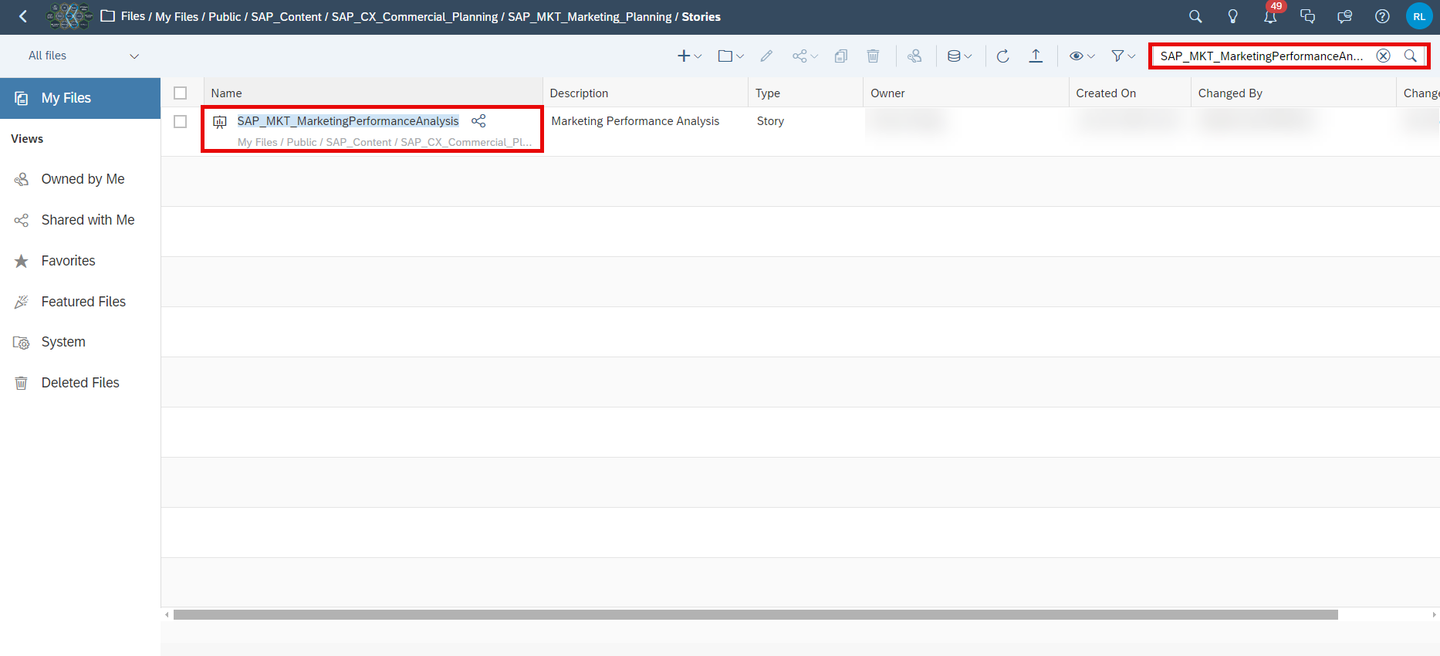Open the discussions chat icon
This screenshot has height=656, width=1440.
(1307, 17)
